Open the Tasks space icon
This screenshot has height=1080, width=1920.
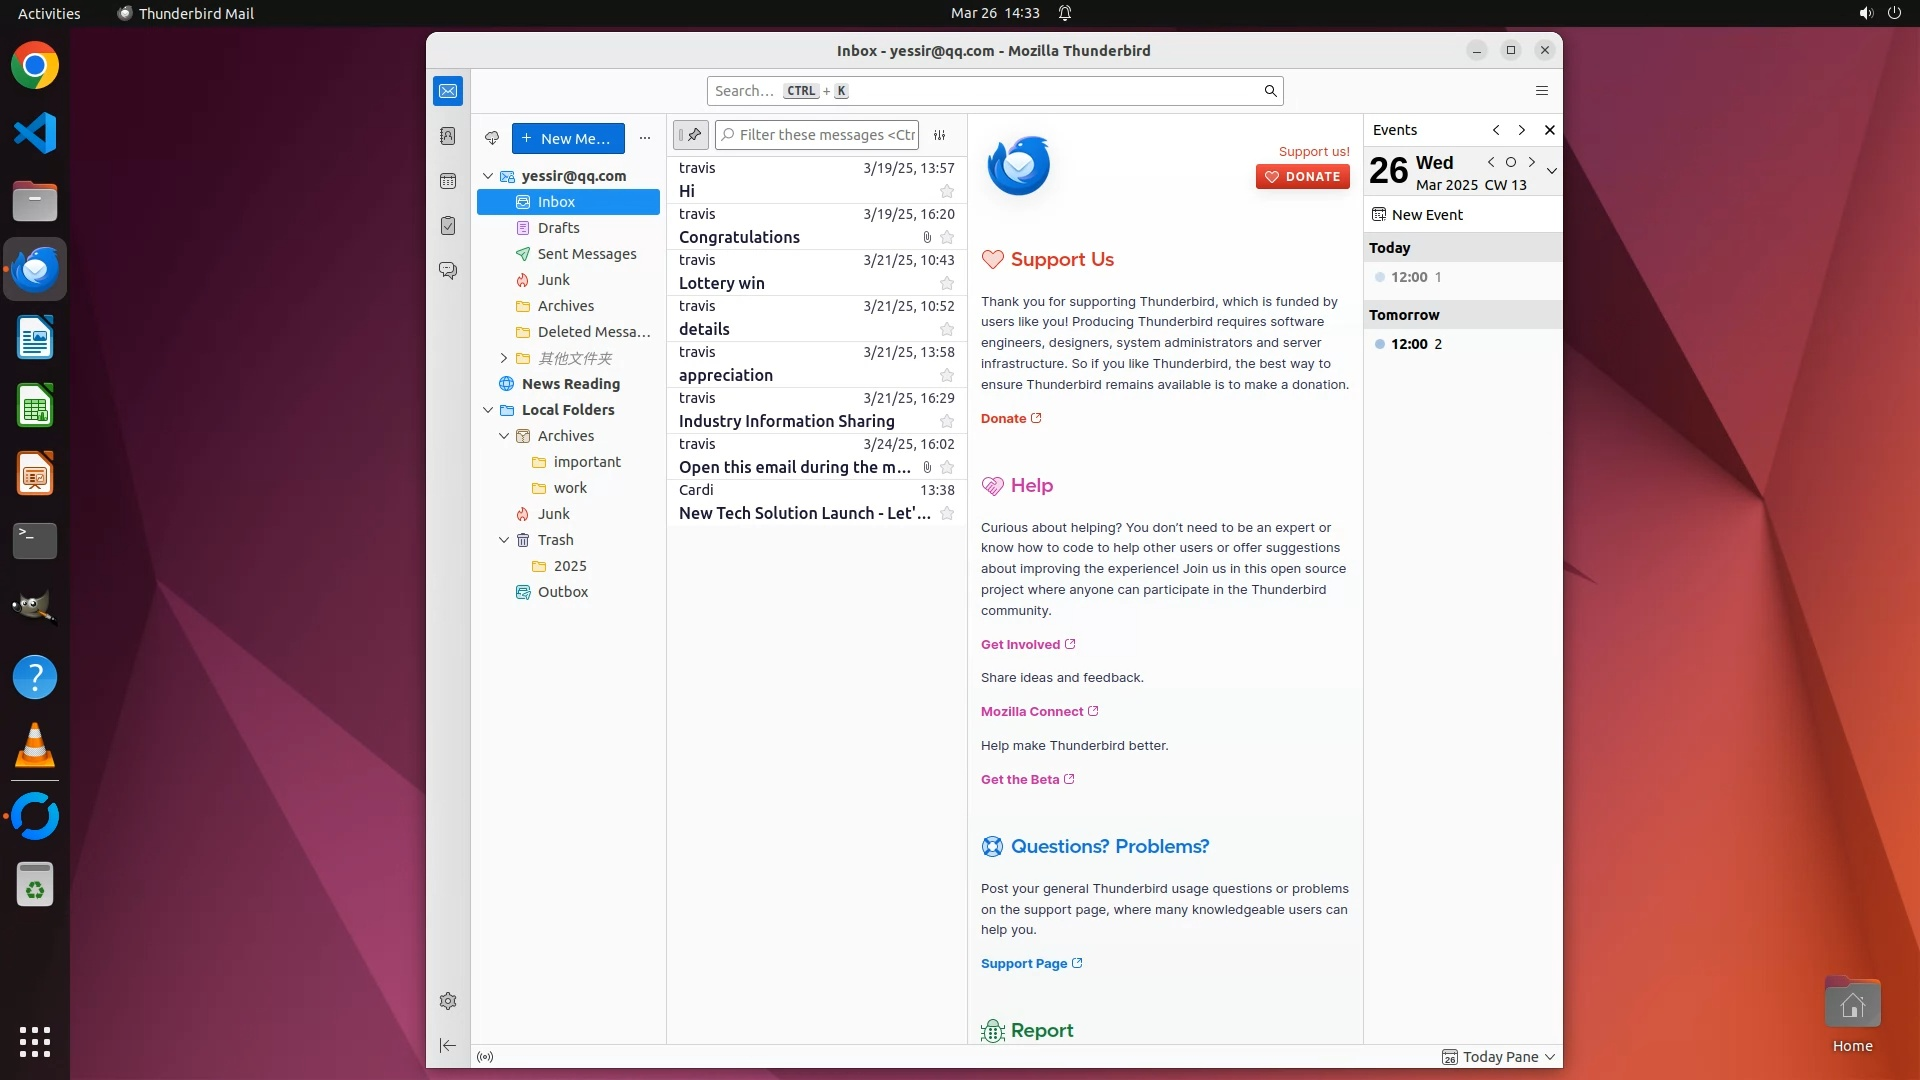[x=448, y=226]
